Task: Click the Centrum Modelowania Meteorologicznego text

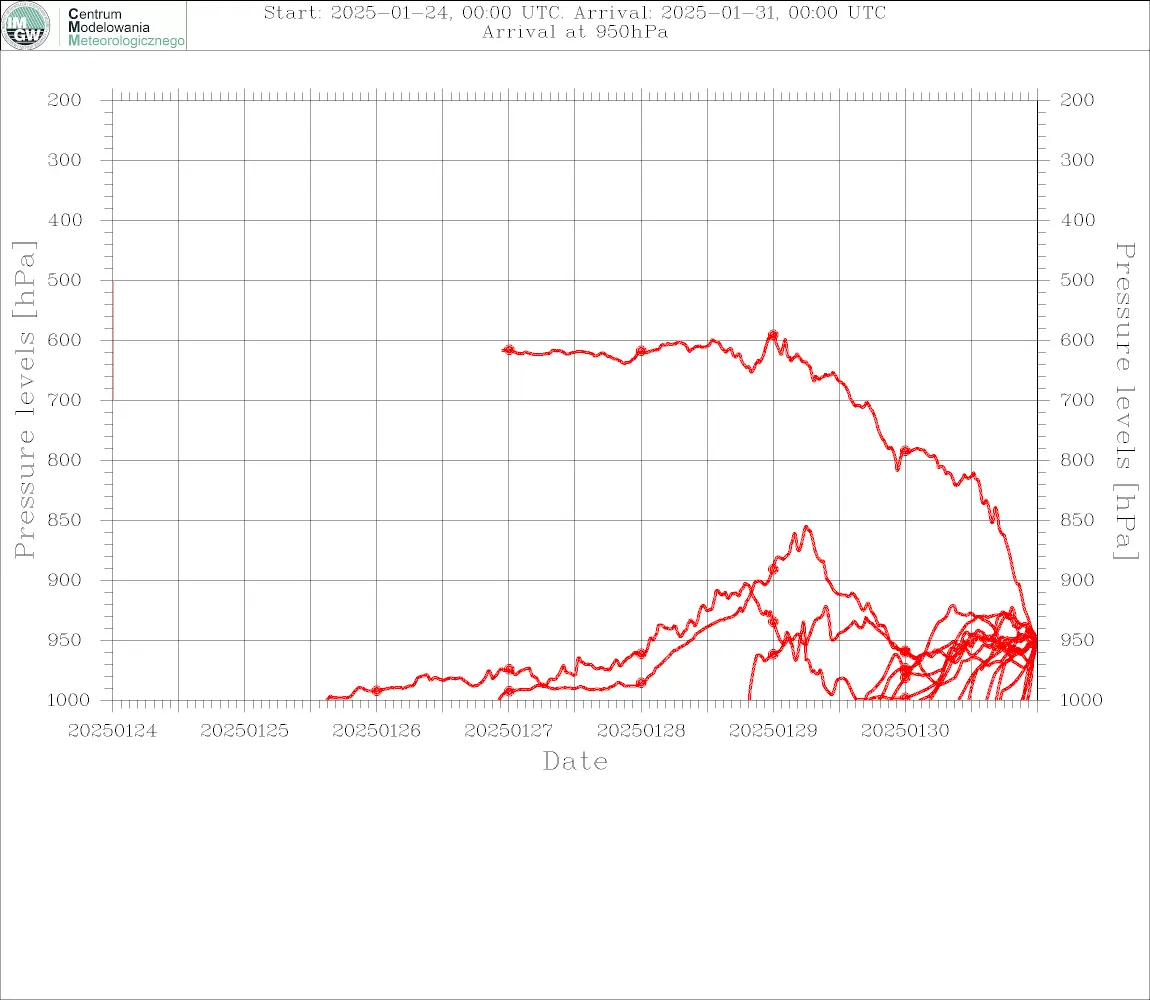Action: (x=125, y=27)
